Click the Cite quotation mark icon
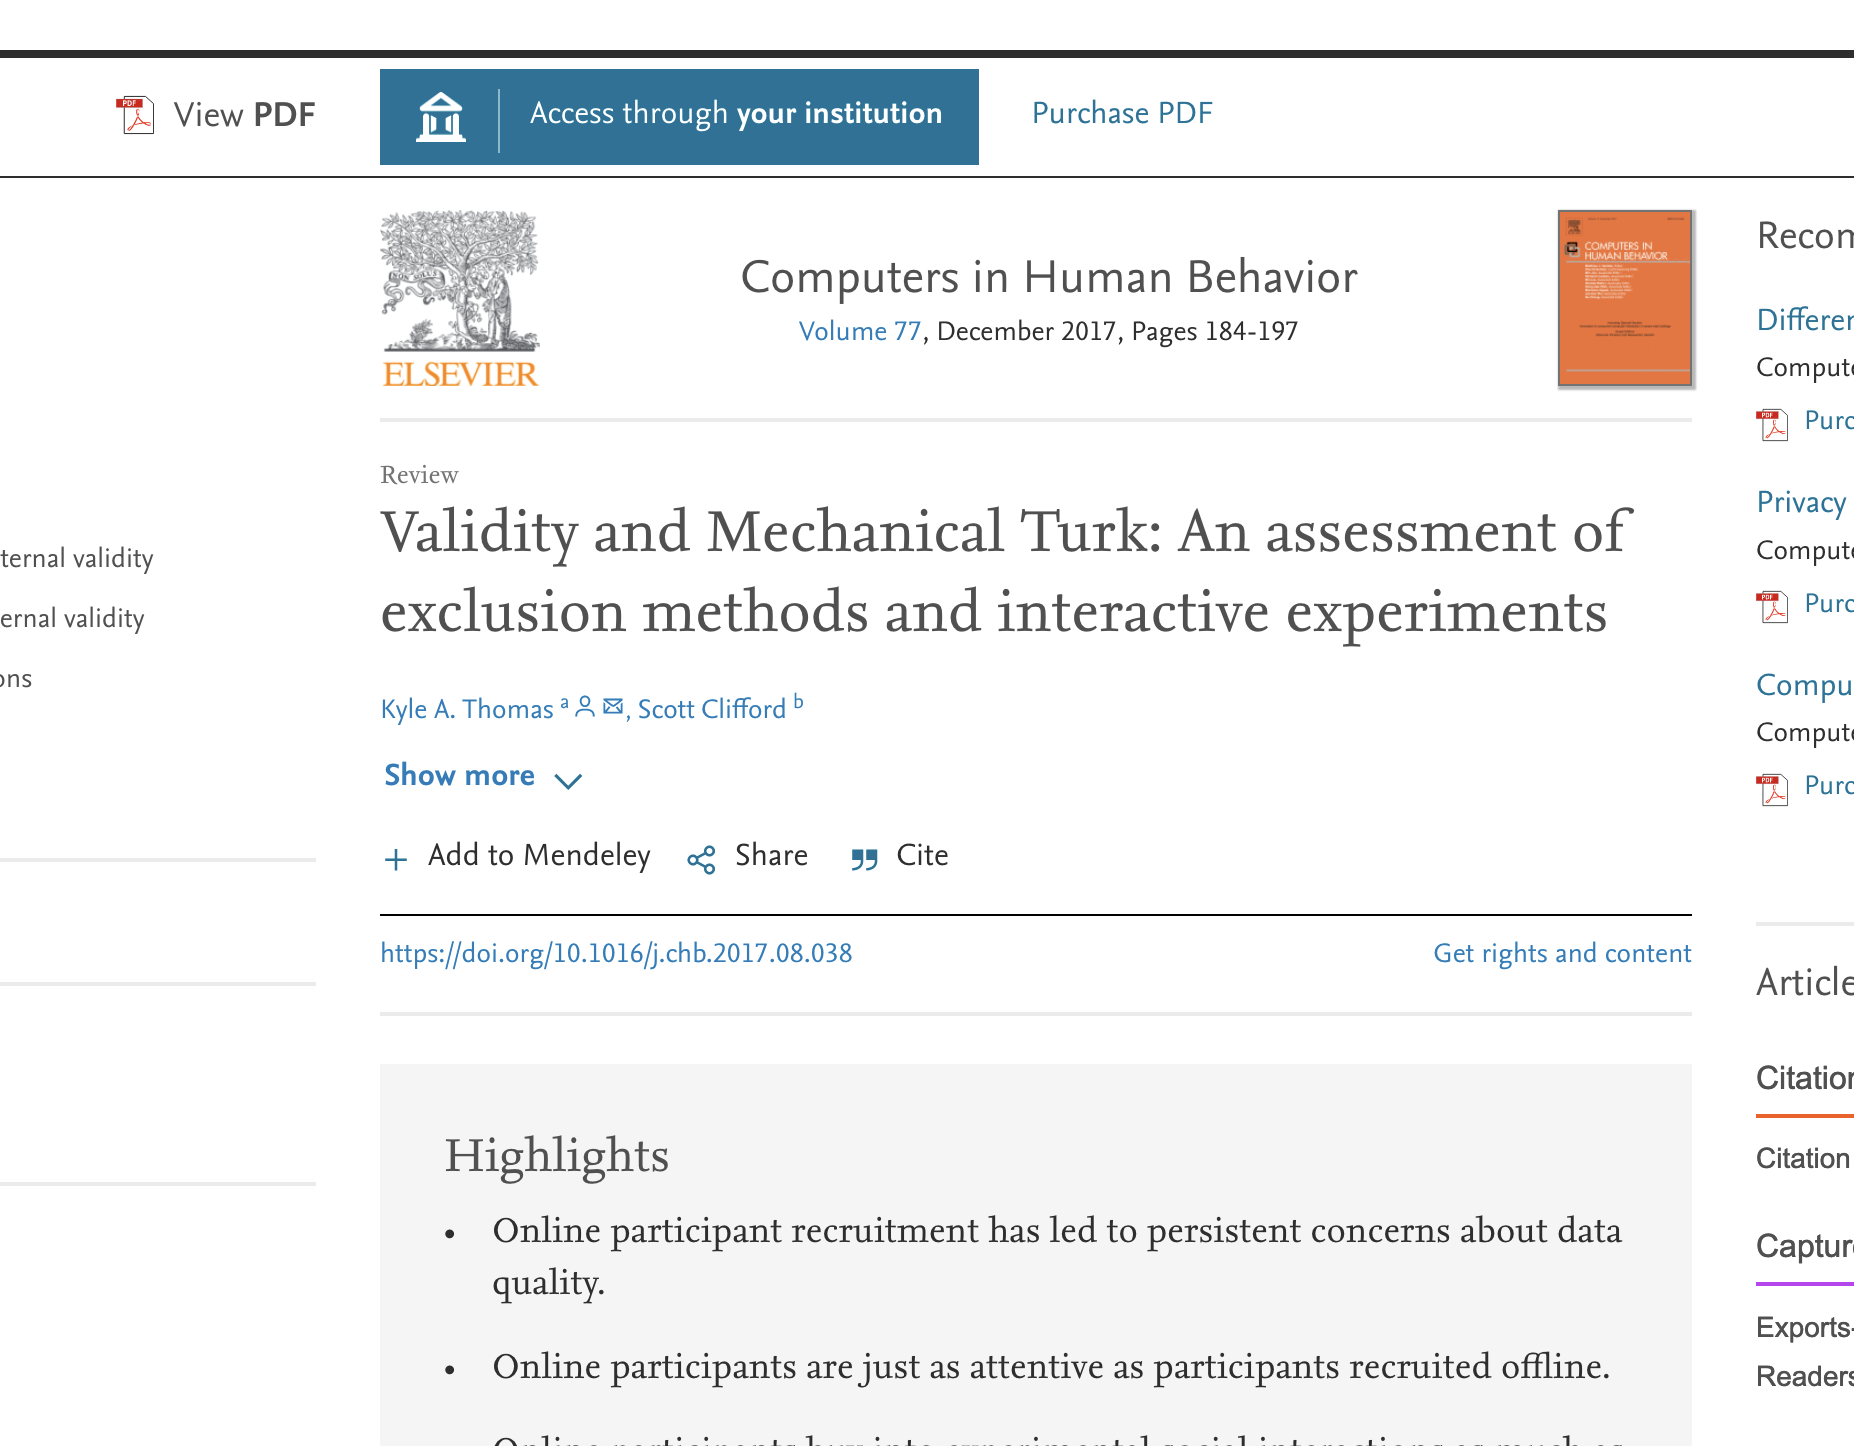Screen dimensions: 1854x1446 (864, 859)
